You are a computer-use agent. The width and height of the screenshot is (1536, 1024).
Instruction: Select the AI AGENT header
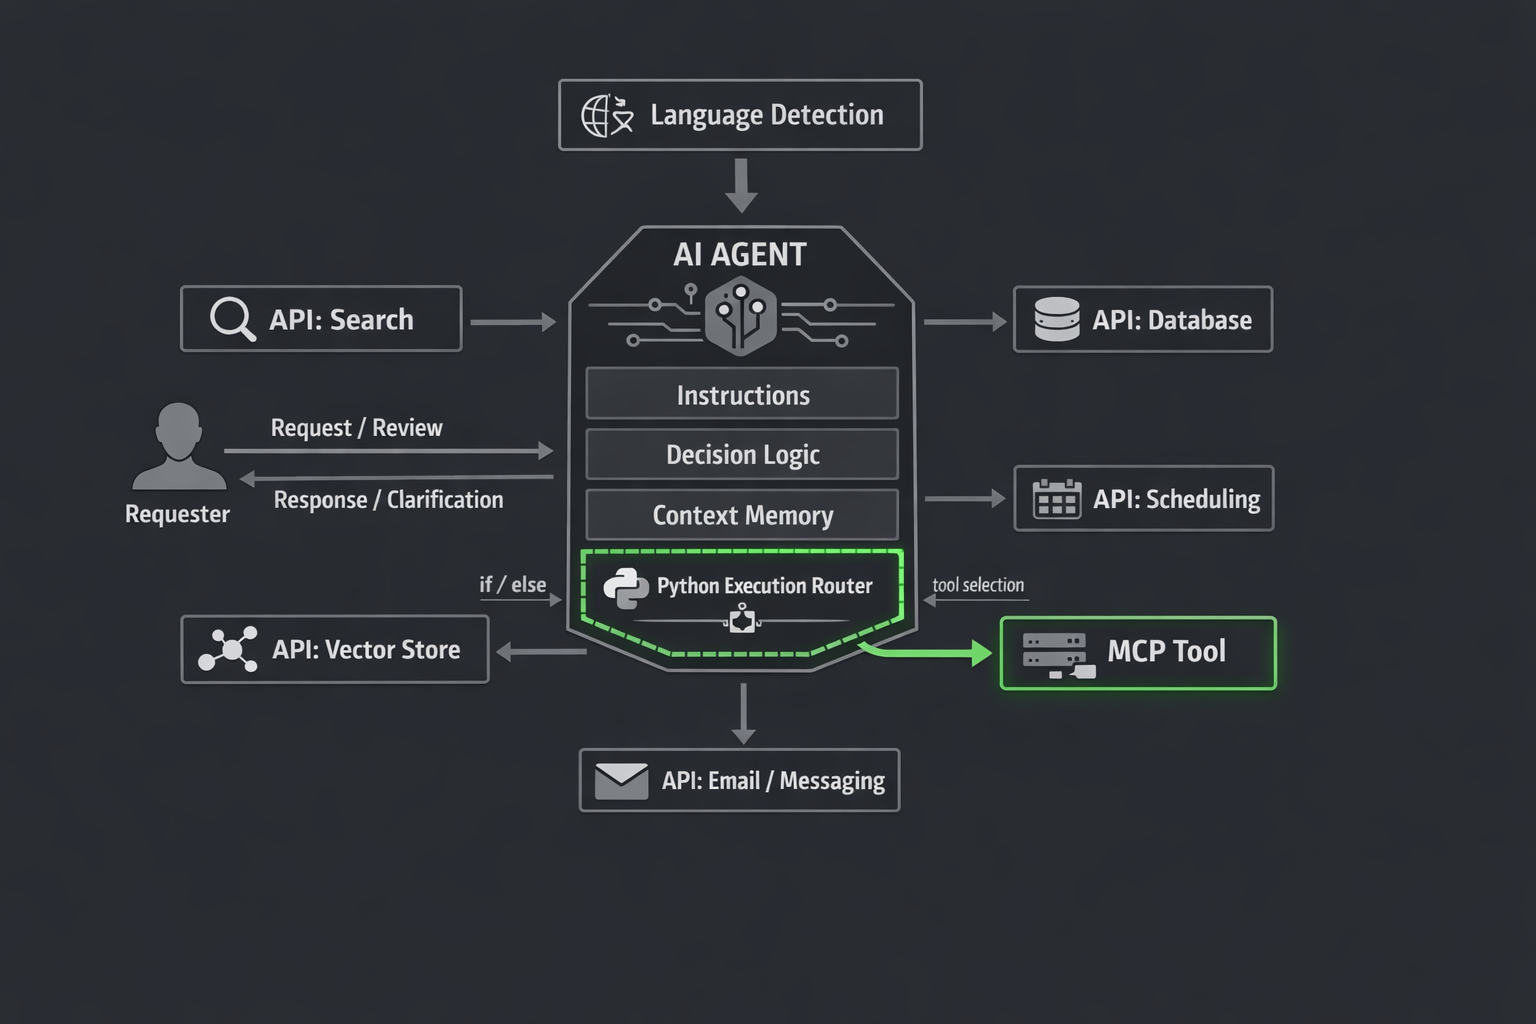pos(741,254)
